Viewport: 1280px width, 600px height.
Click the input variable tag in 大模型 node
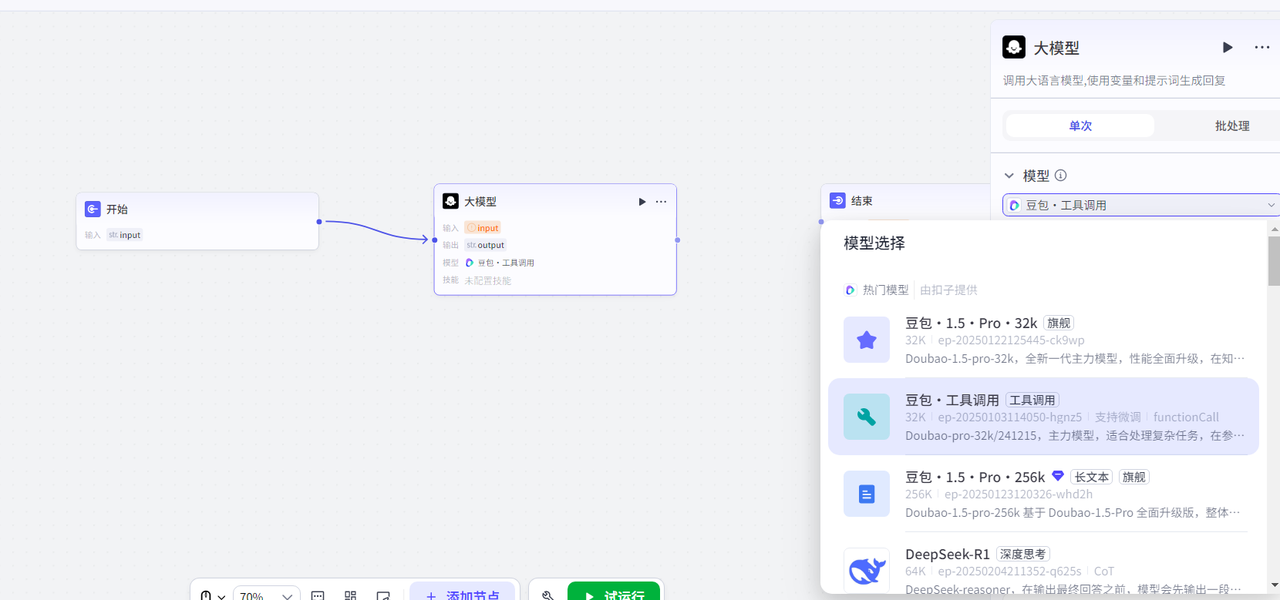[x=482, y=228]
